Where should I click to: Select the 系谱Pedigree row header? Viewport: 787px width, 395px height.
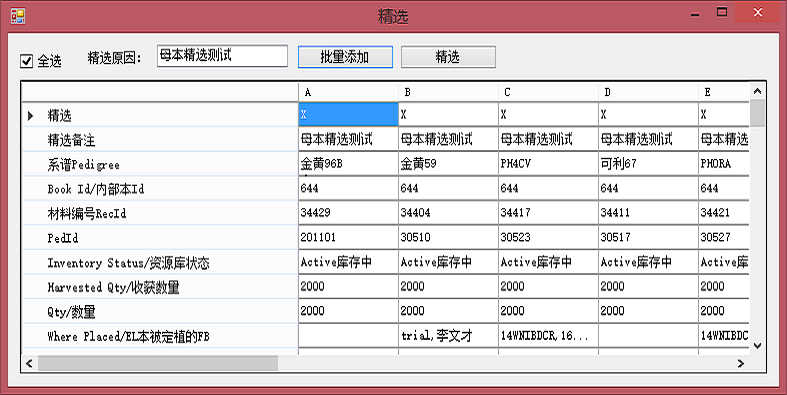[160, 165]
